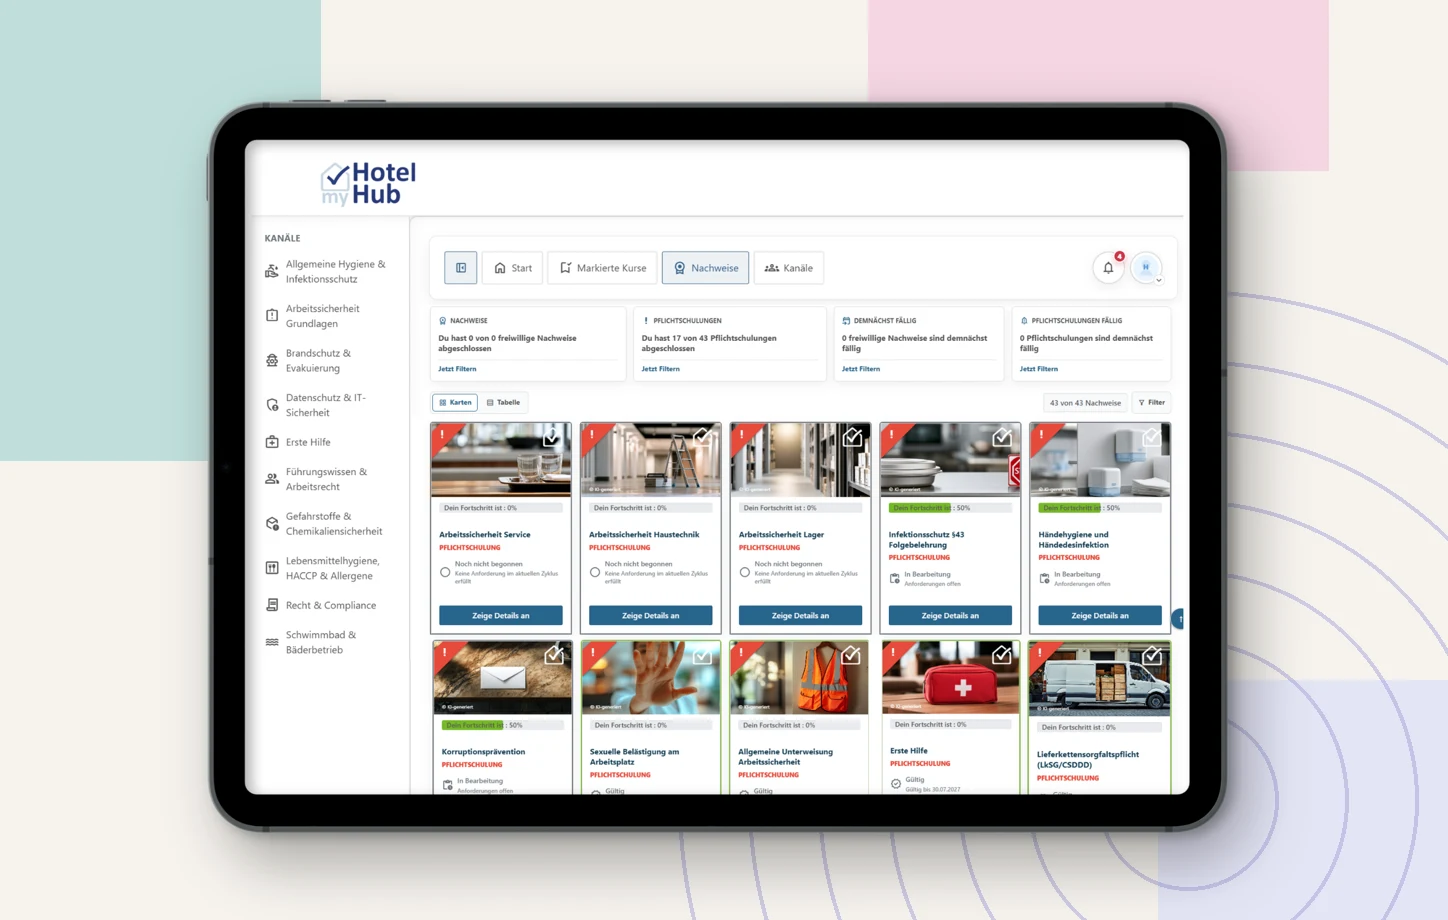Click the '43 von 43 Nachweise' counter

(x=1085, y=403)
